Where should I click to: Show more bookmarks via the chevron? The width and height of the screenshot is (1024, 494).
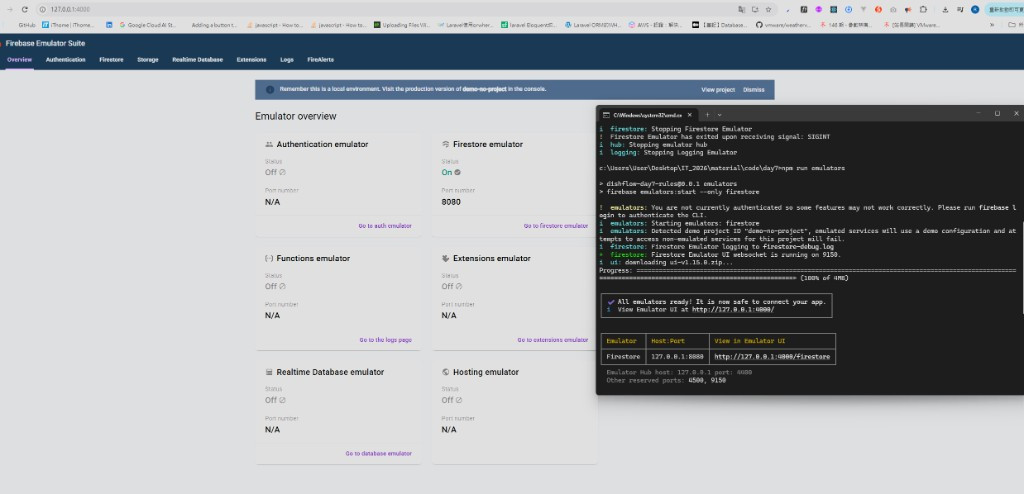coord(993,25)
